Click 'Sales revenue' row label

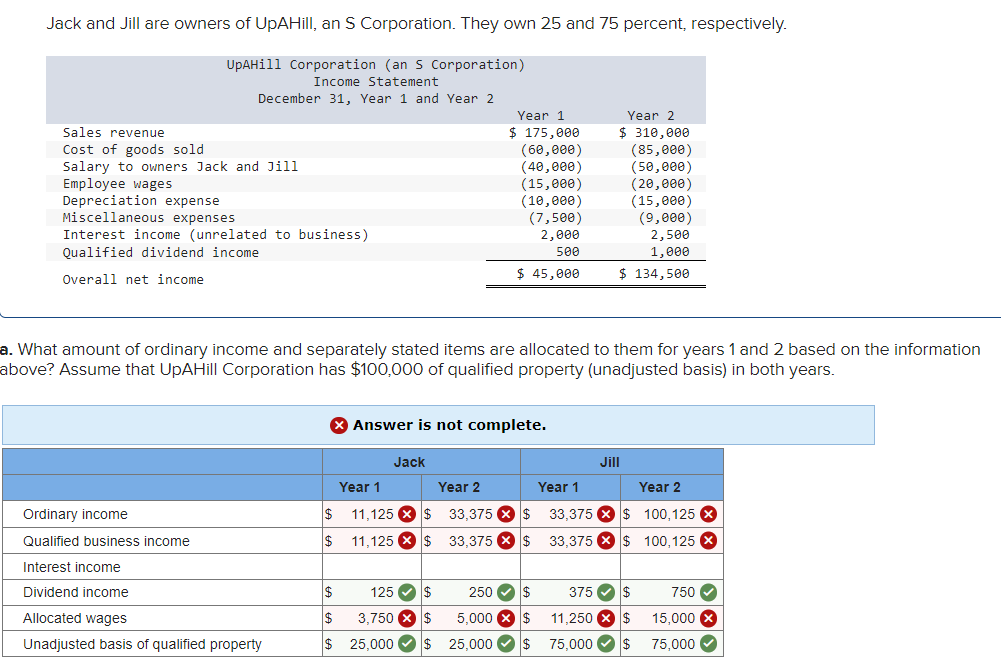click(114, 133)
